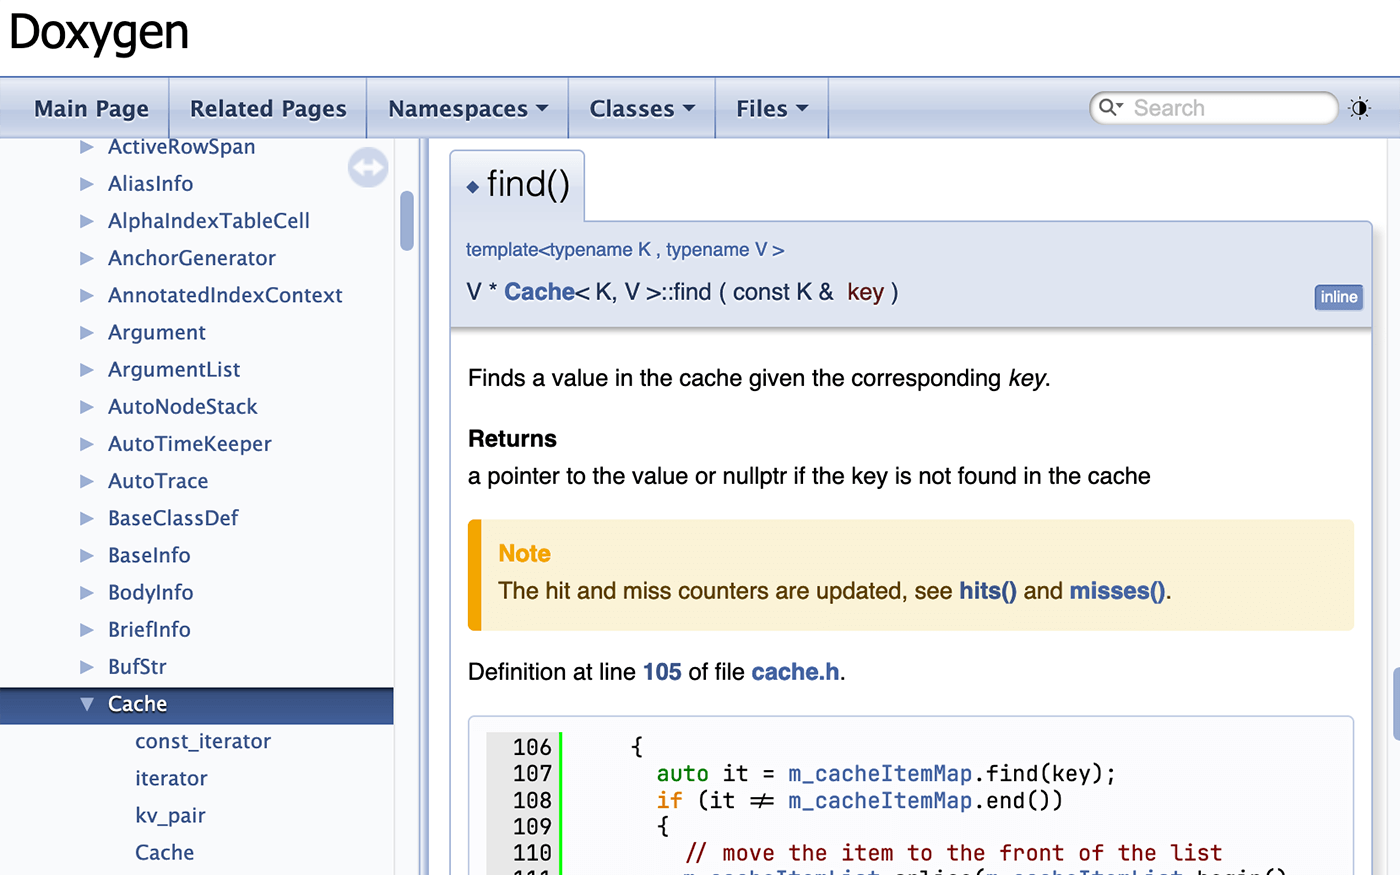The image size is (1400, 875).
Task: Open the AliasInfo class page
Action: 150,184
